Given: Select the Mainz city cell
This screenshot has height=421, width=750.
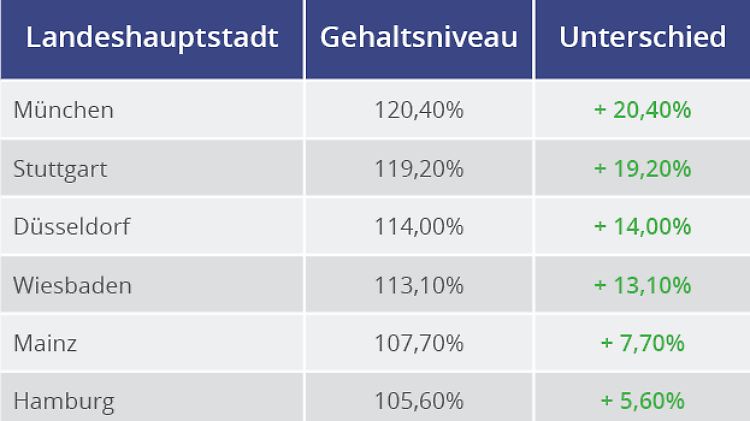Looking at the screenshot, I should pos(45,344).
